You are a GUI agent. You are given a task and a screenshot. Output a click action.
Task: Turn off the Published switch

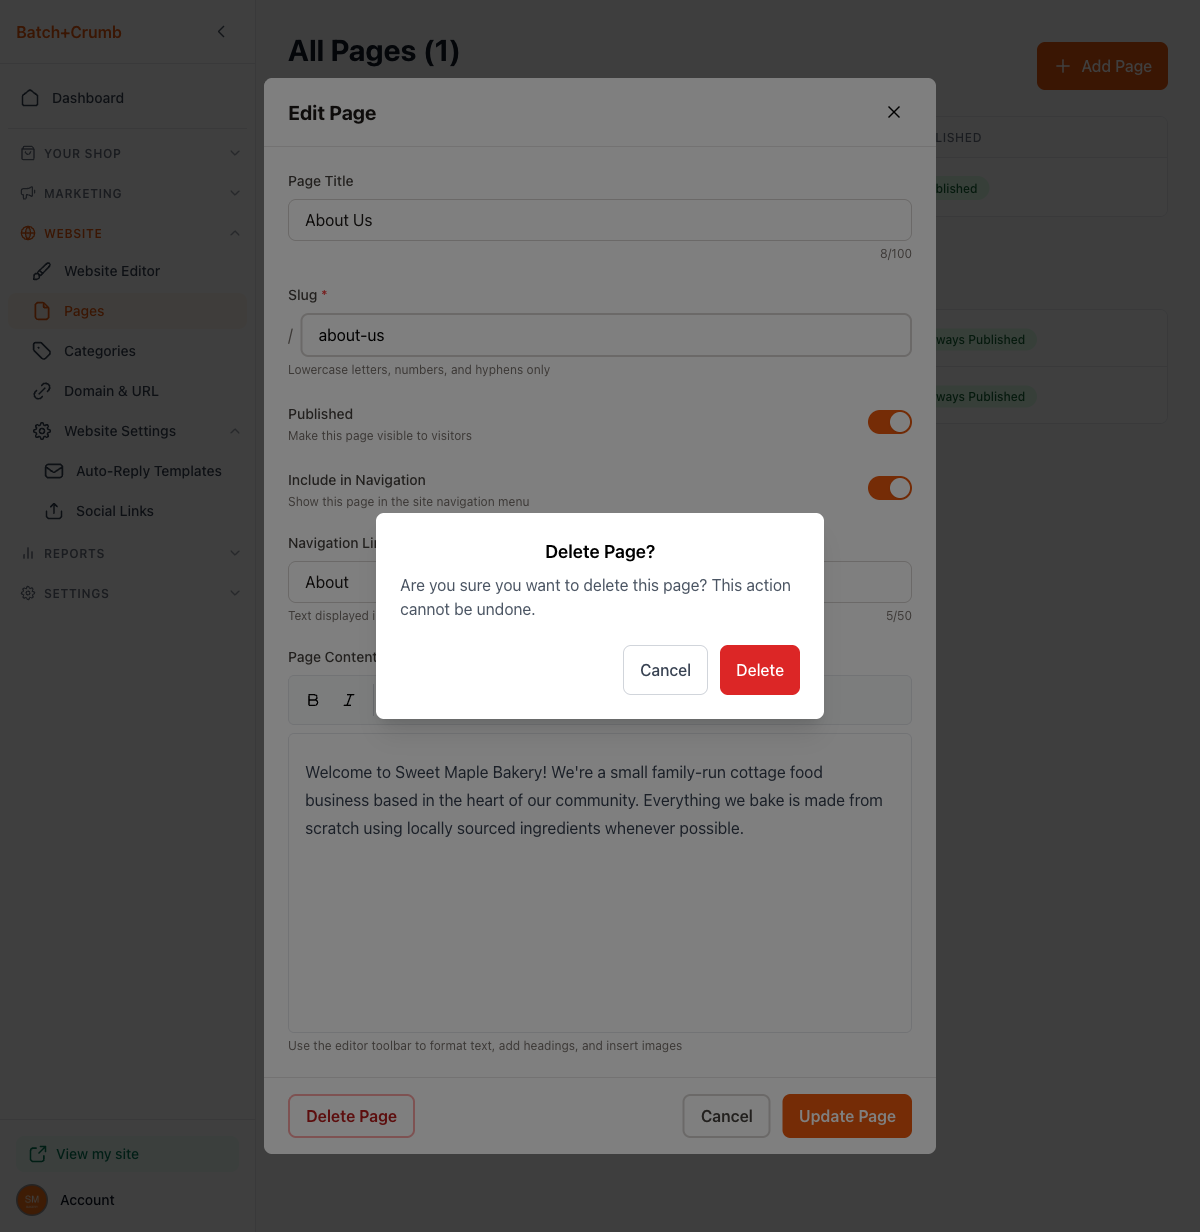[890, 422]
